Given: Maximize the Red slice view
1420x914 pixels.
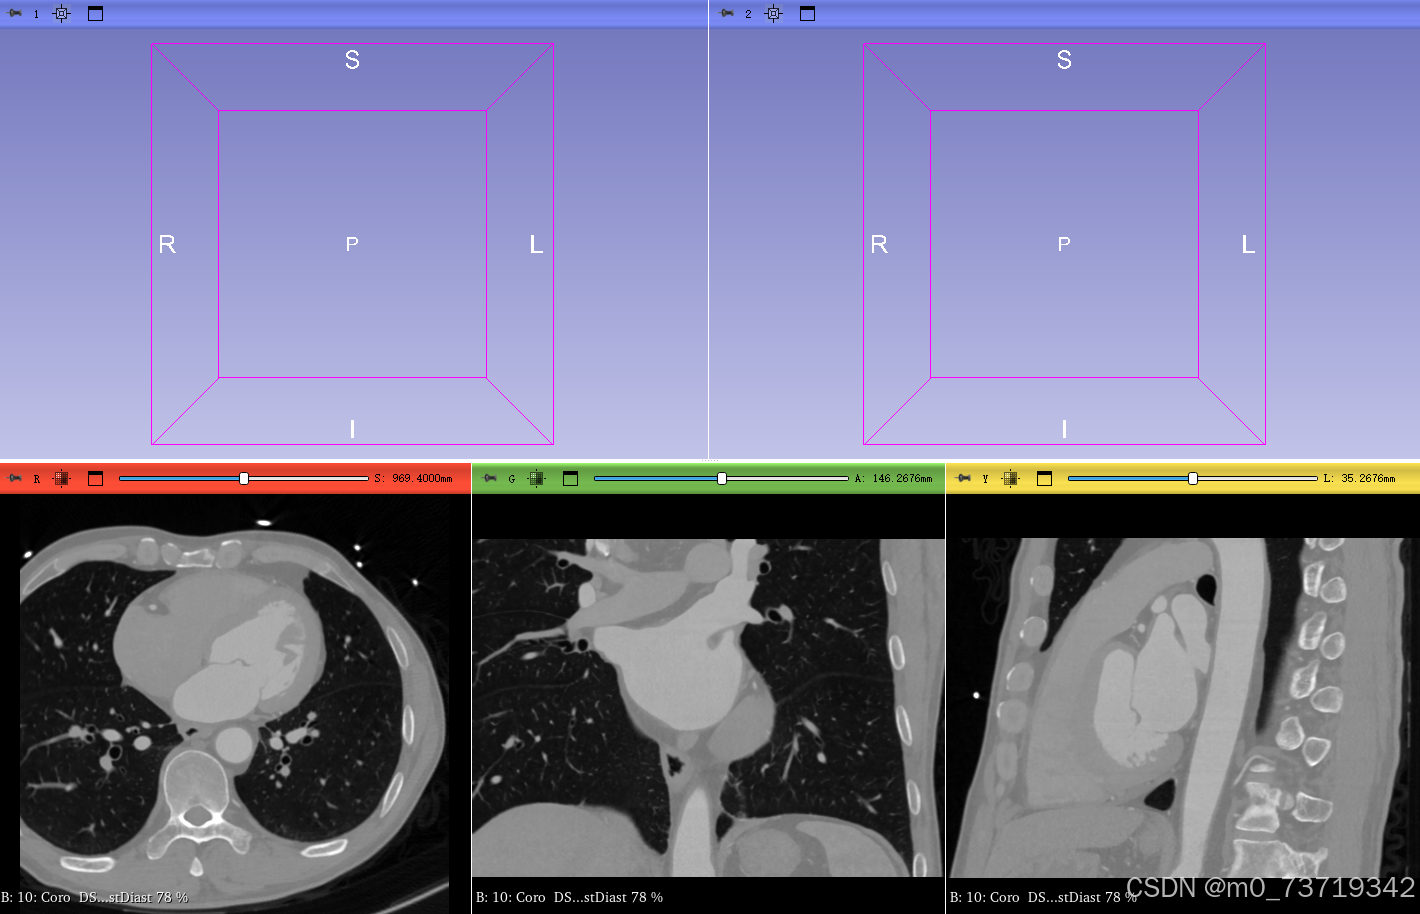Looking at the screenshot, I should [x=95, y=479].
